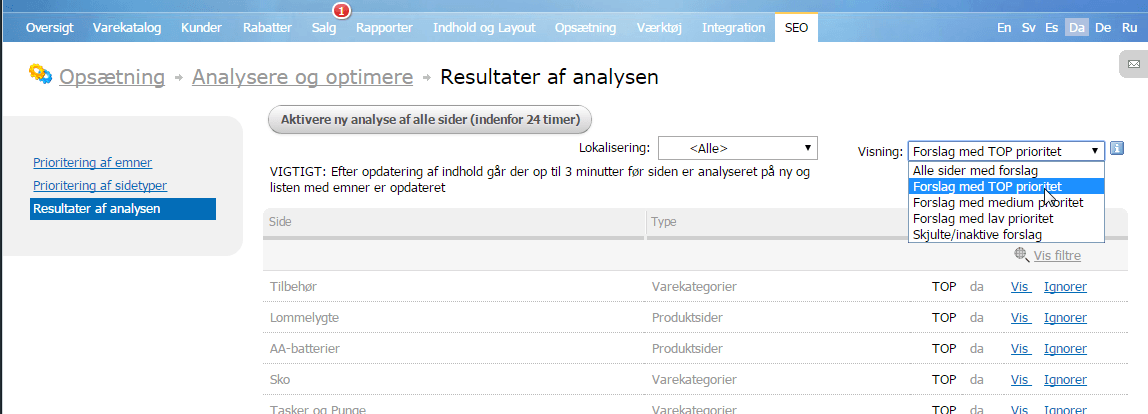The height and width of the screenshot is (414, 1148).
Task: Click Varekategorier in the Tilbehør row
Action: click(x=694, y=287)
